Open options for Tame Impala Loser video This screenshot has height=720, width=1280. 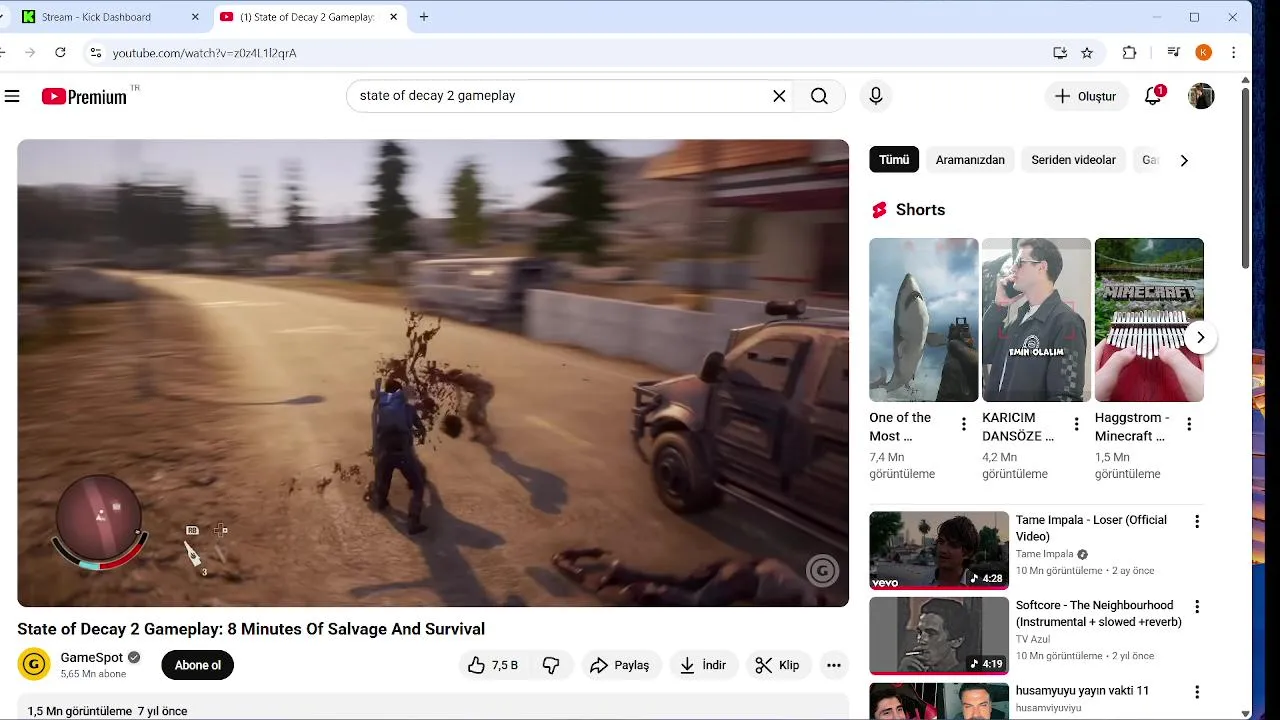coord(1196,521)
